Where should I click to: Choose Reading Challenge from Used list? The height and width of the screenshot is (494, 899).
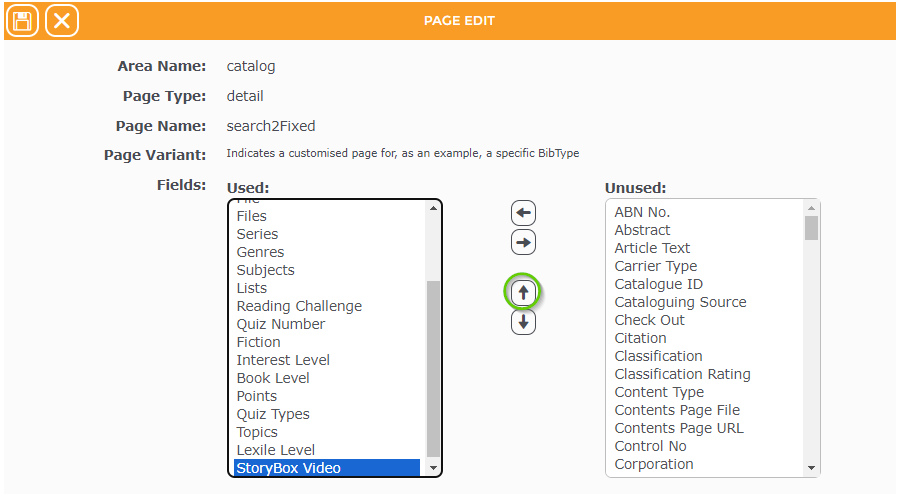299,306
